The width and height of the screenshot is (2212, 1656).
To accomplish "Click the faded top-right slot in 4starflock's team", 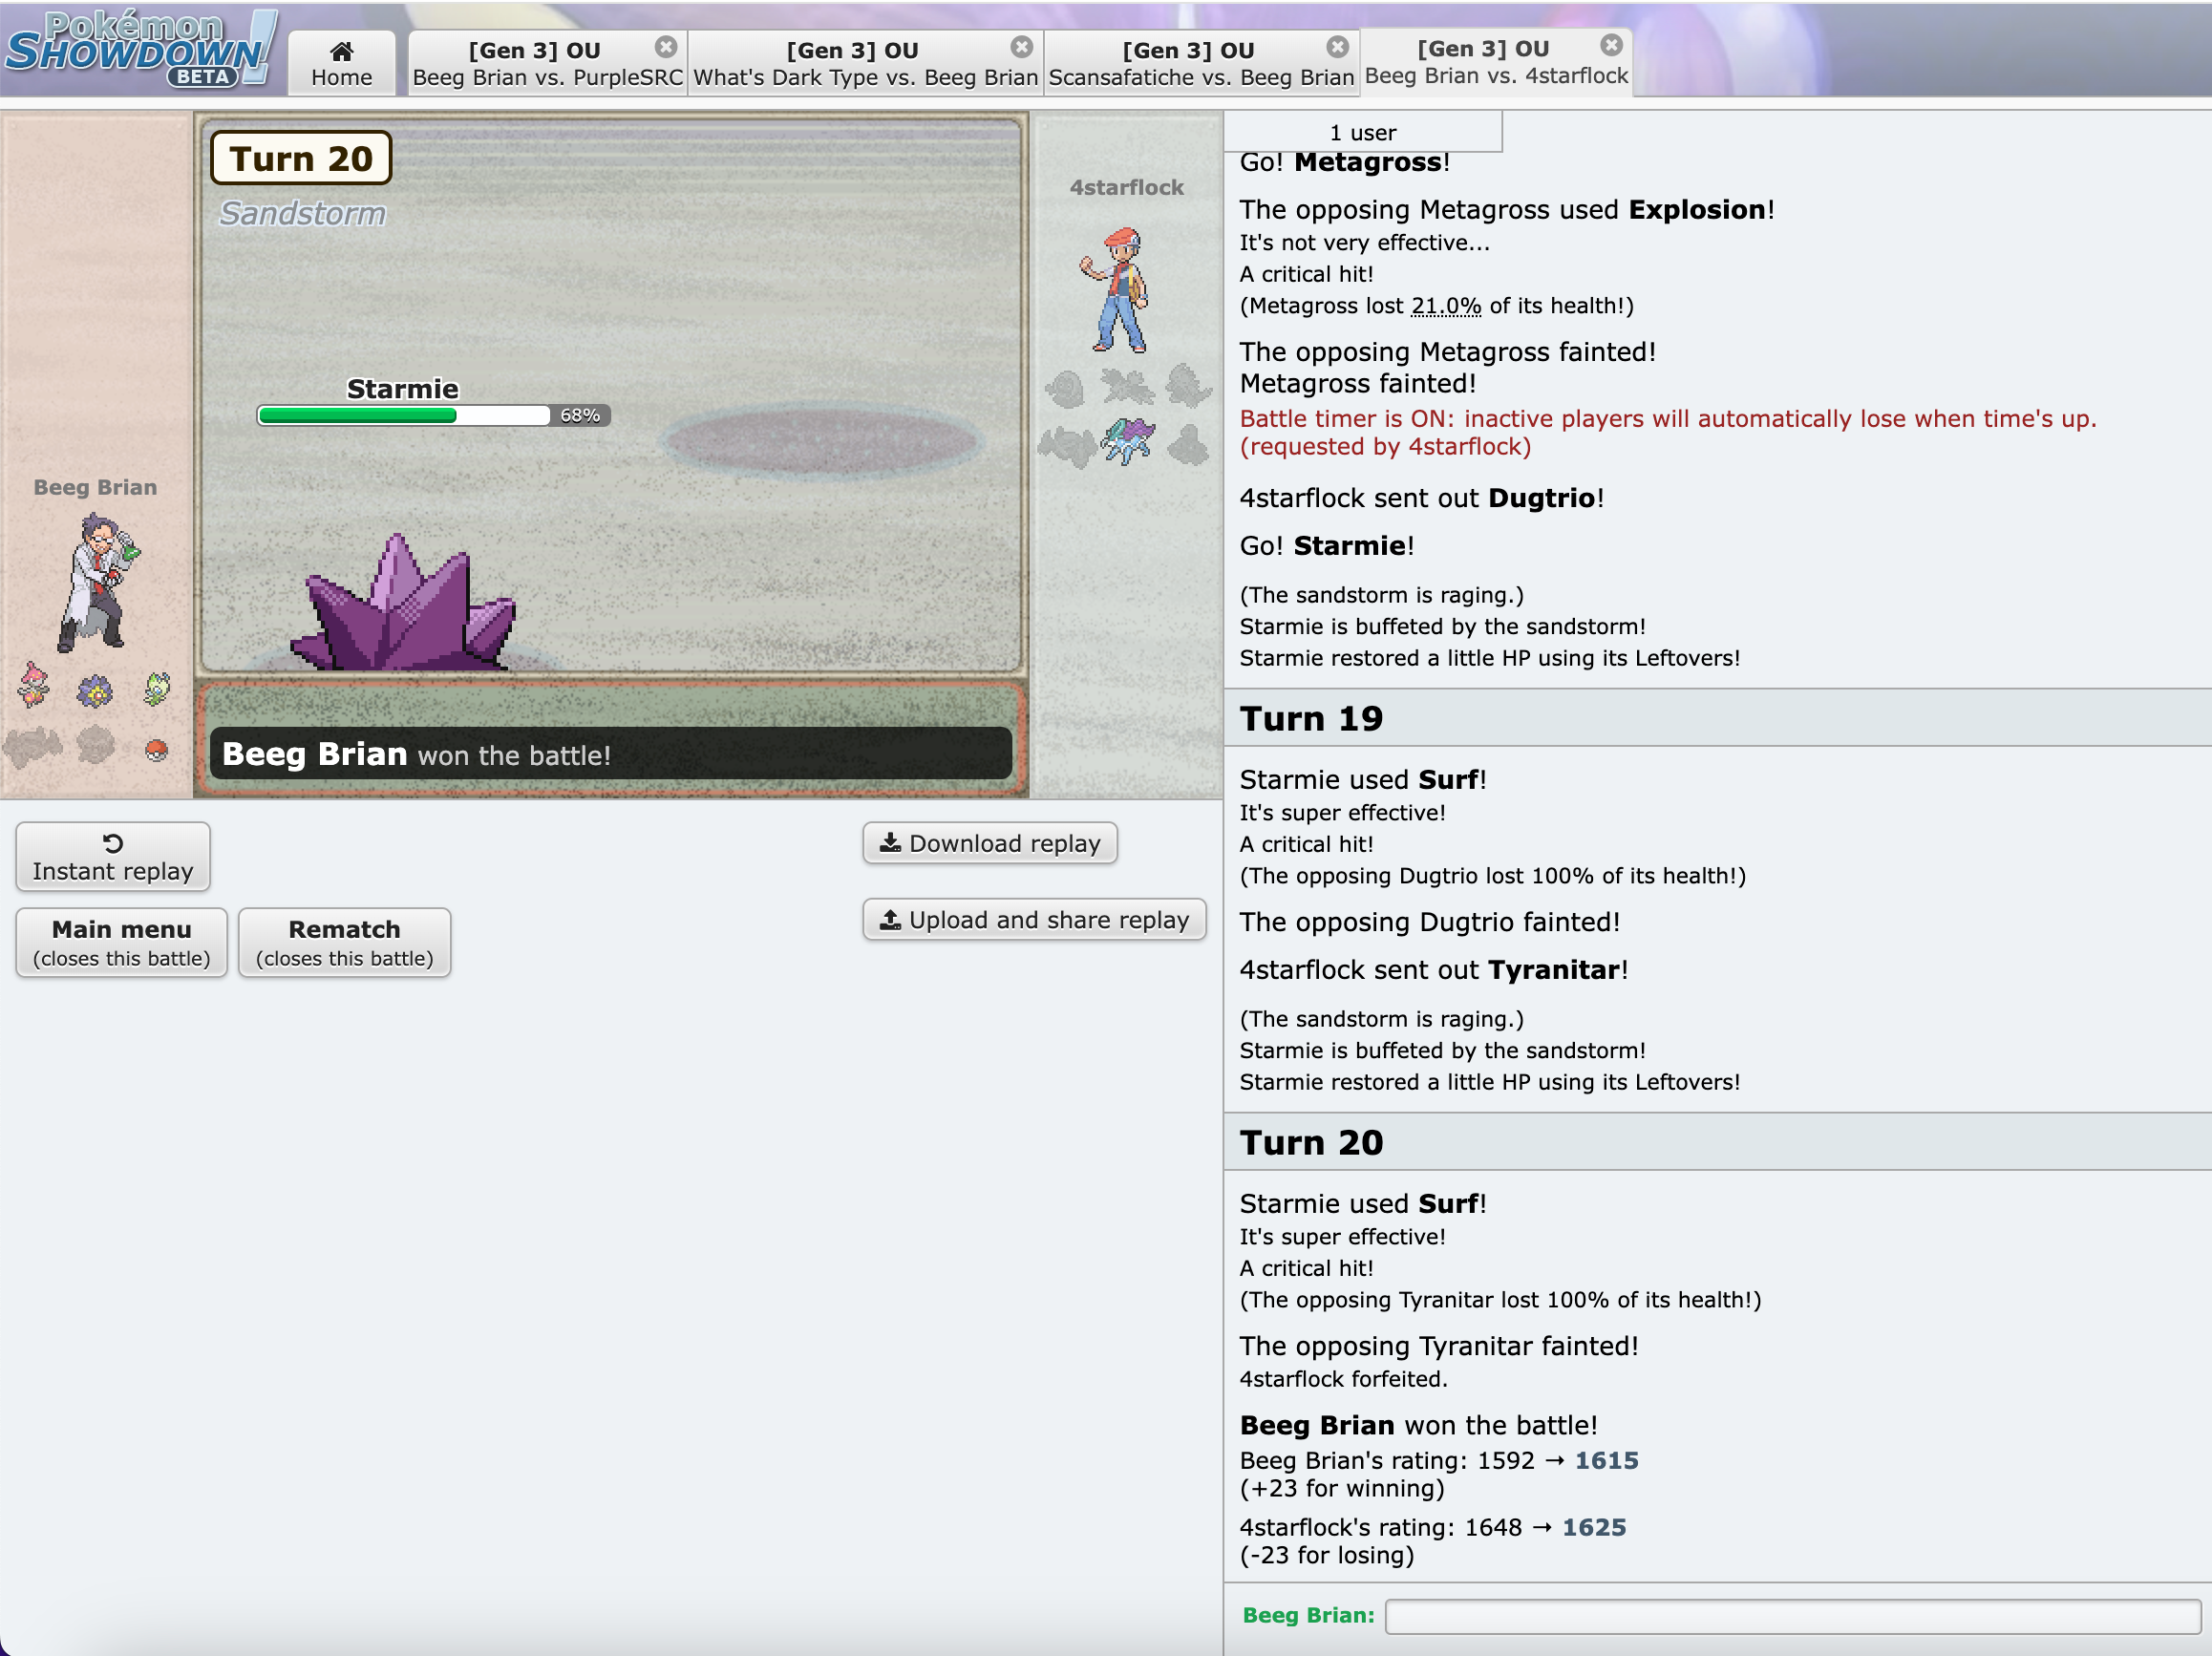I will [1187, 385].
